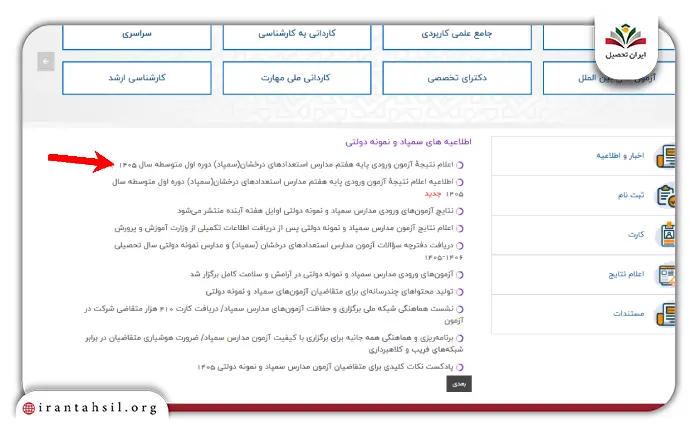Open the دکترای تخصصی category box
Screen dimensions: 700x430
coord(457,78)
